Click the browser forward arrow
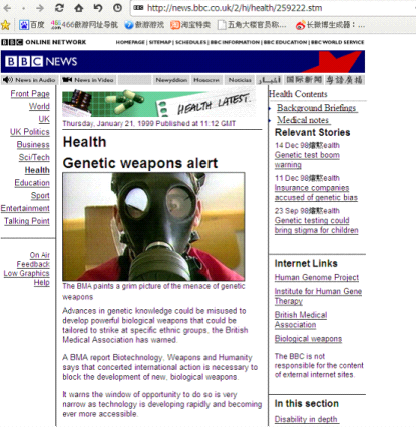This screenshot has height=427, width=416. (40, 8)
